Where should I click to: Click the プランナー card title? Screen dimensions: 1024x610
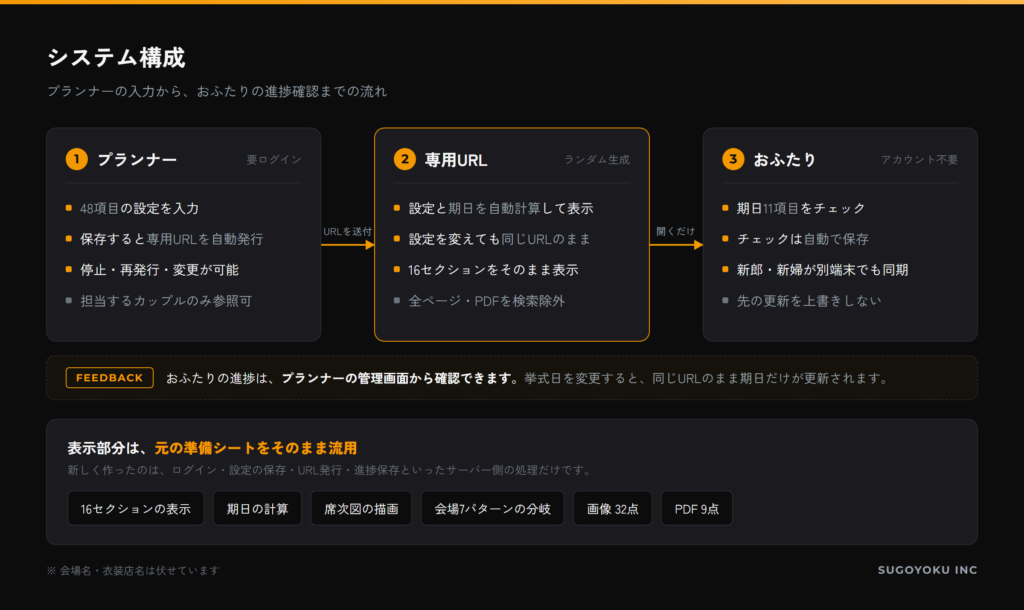137,159
